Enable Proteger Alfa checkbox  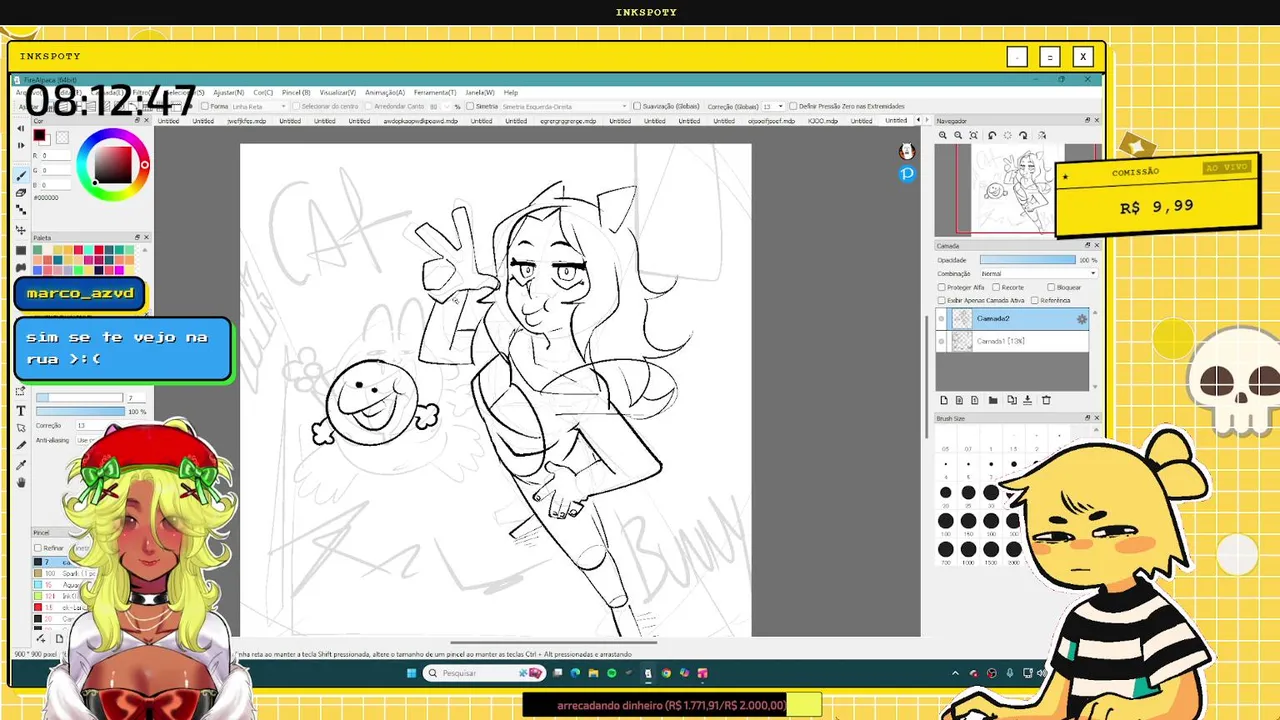point(942,287)
